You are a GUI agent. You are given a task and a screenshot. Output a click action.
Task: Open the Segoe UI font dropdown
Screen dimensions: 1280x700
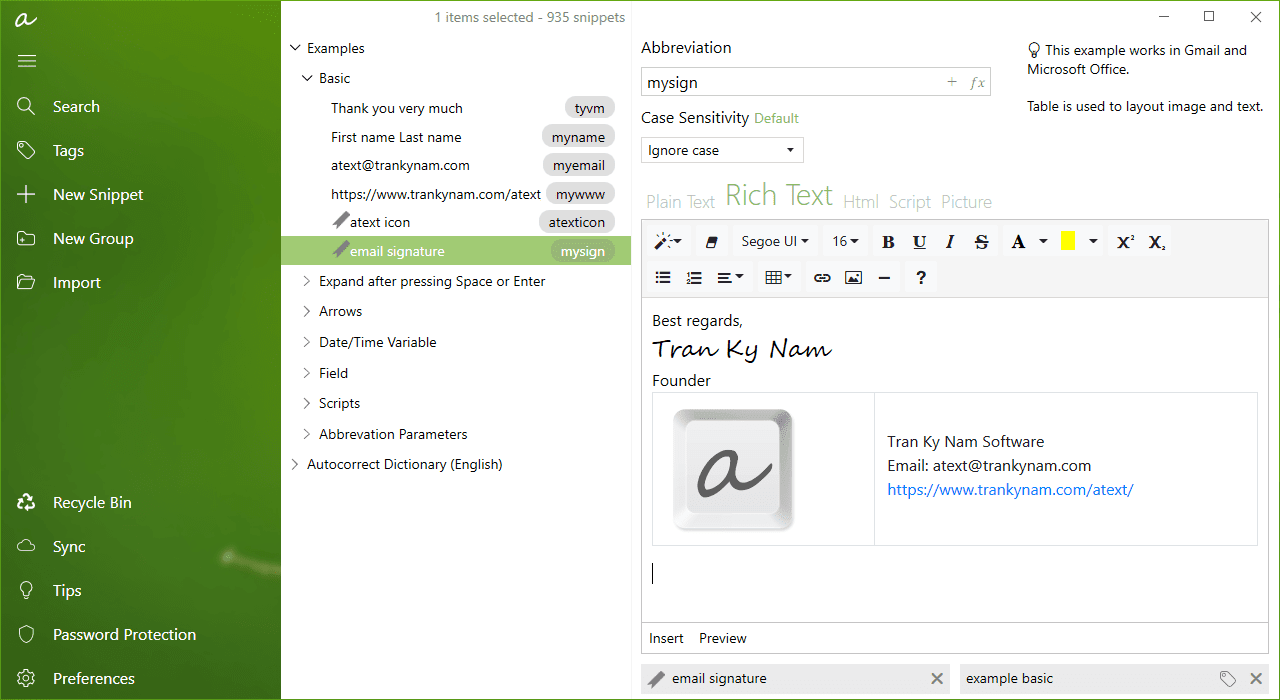point(775,241)
